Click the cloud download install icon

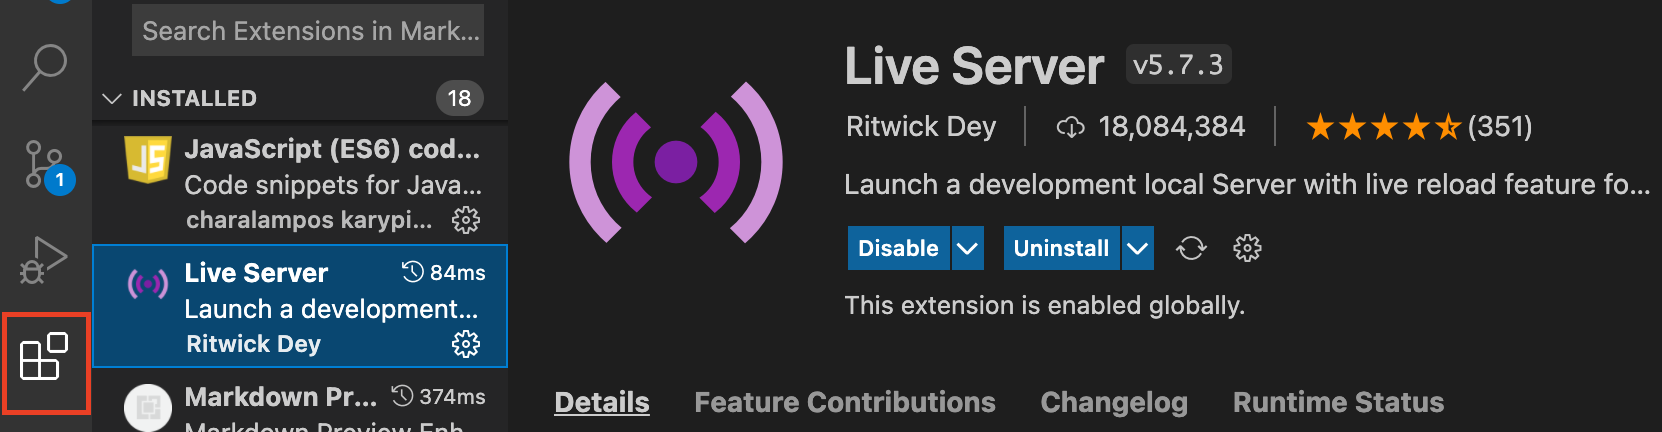1070,127
